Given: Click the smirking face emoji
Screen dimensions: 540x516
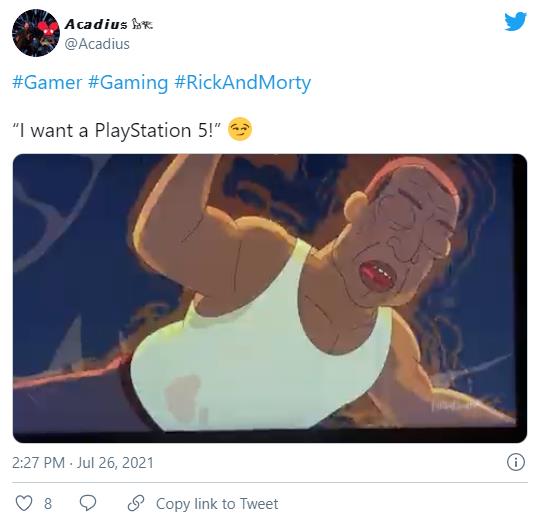Looking at the screenshot, I should tap(240, 129).
